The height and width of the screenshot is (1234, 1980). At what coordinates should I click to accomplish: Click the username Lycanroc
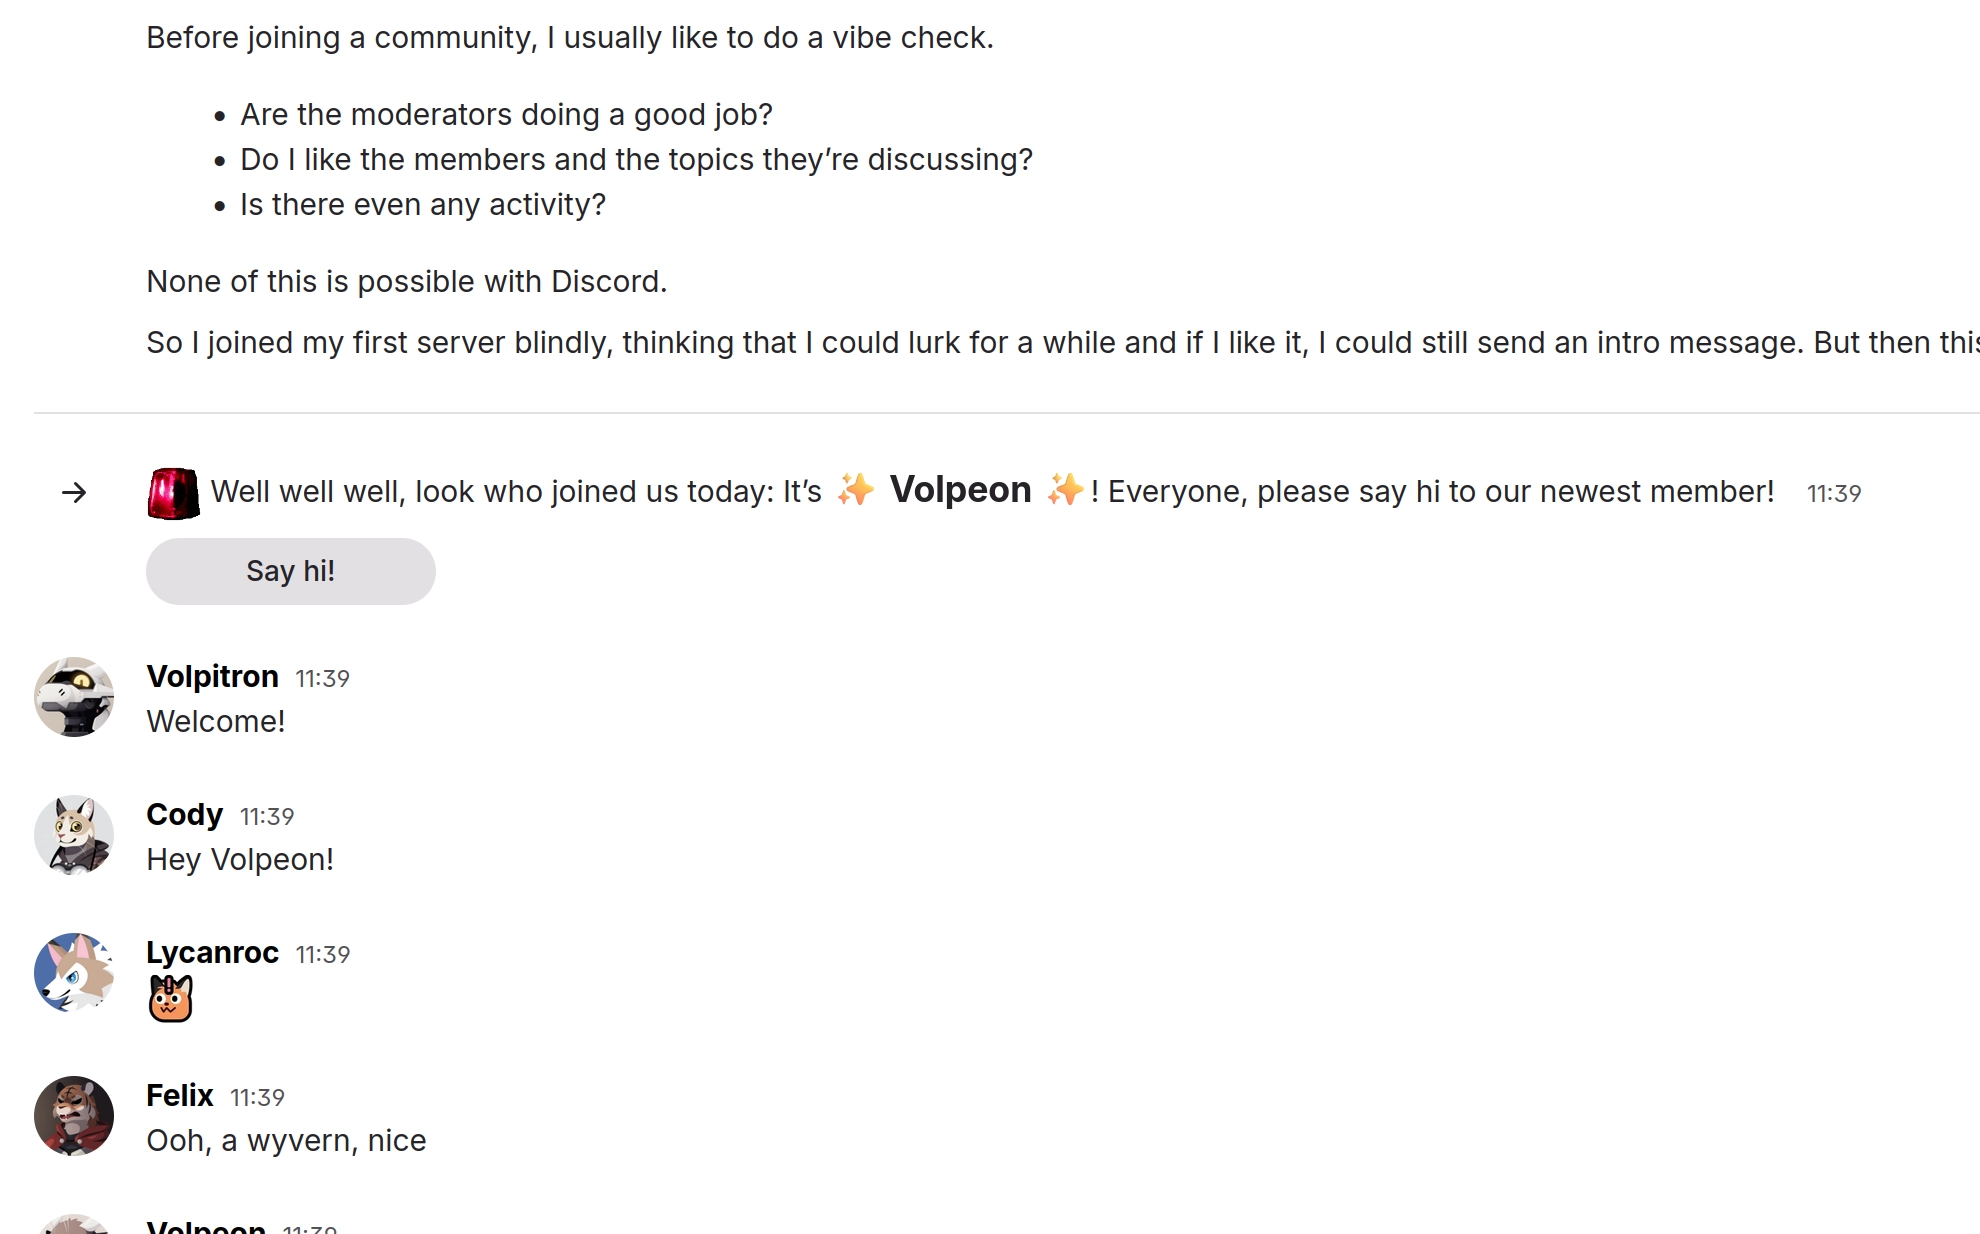tap(212, 952)
